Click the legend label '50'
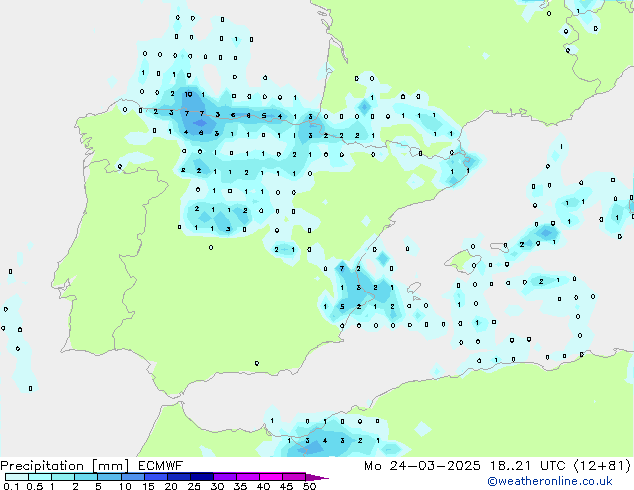 [310, 486]
